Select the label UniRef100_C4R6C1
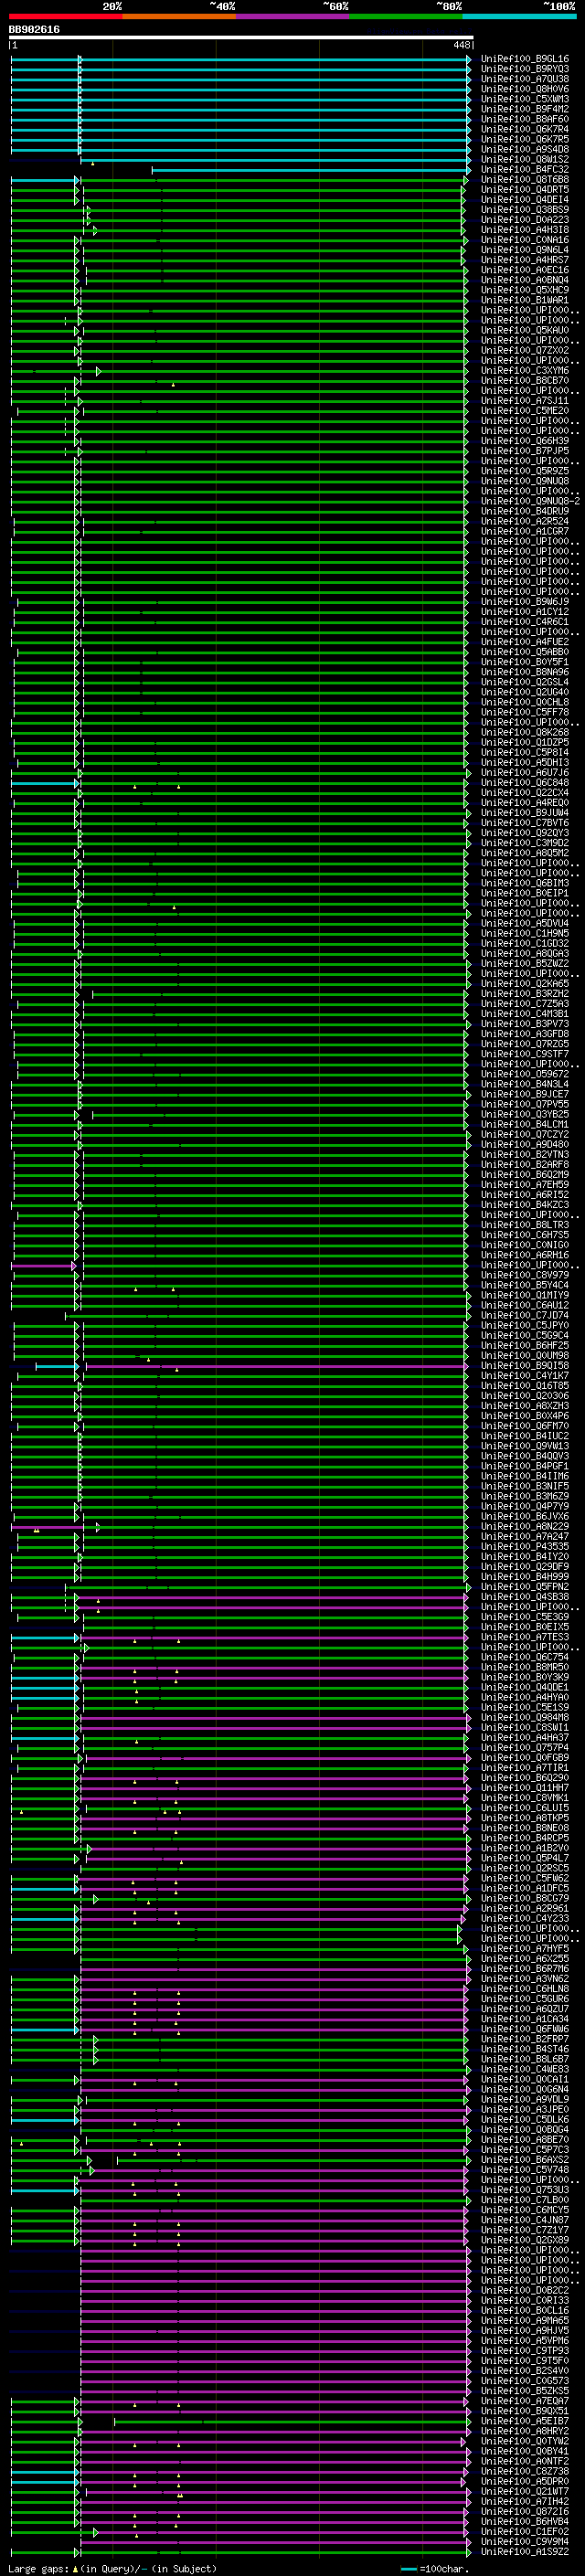Image resolution: width=585 pixels, height=2576 pixels. [x=525, y=622]
